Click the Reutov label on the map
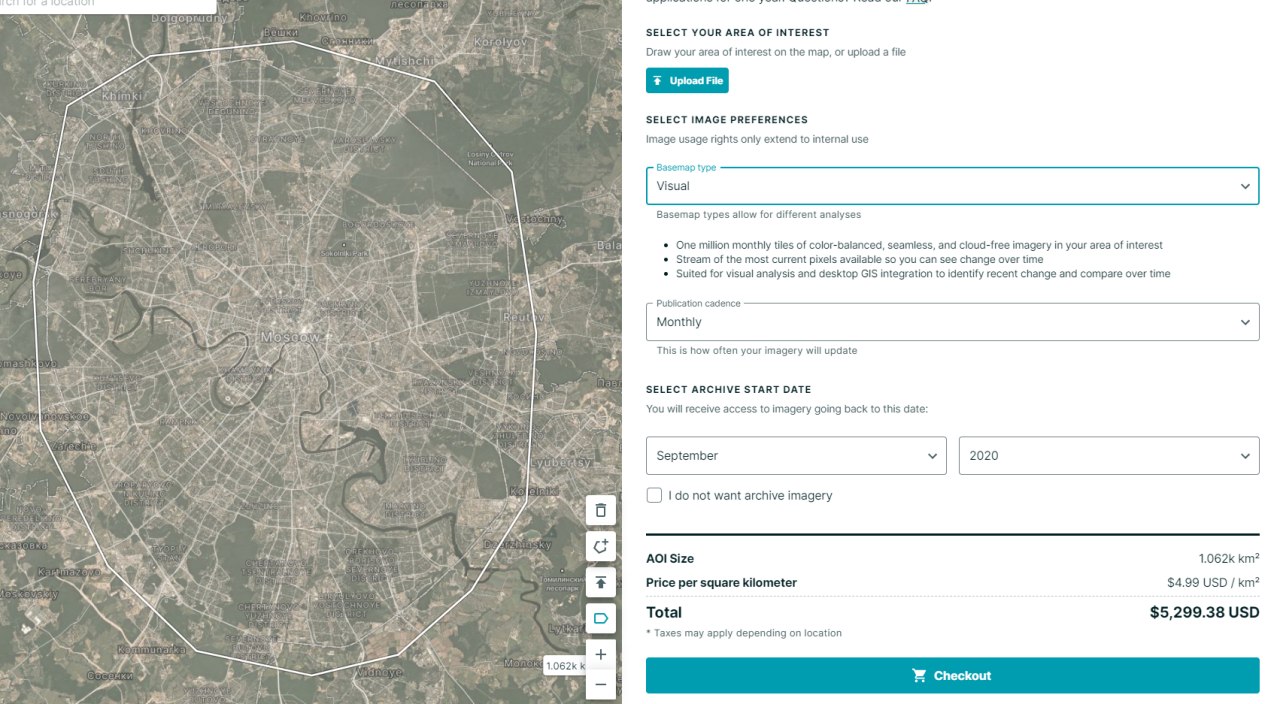This screenshot has width=1280, height=704. click(x=524, y=317)
